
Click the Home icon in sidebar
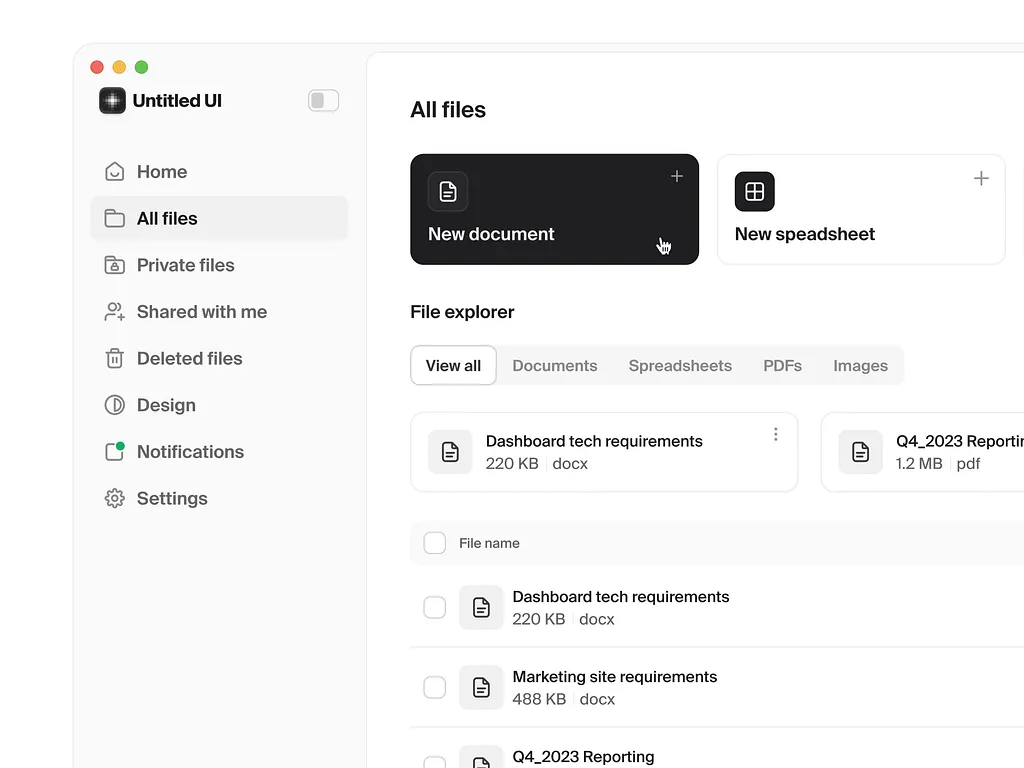[115, 172]
